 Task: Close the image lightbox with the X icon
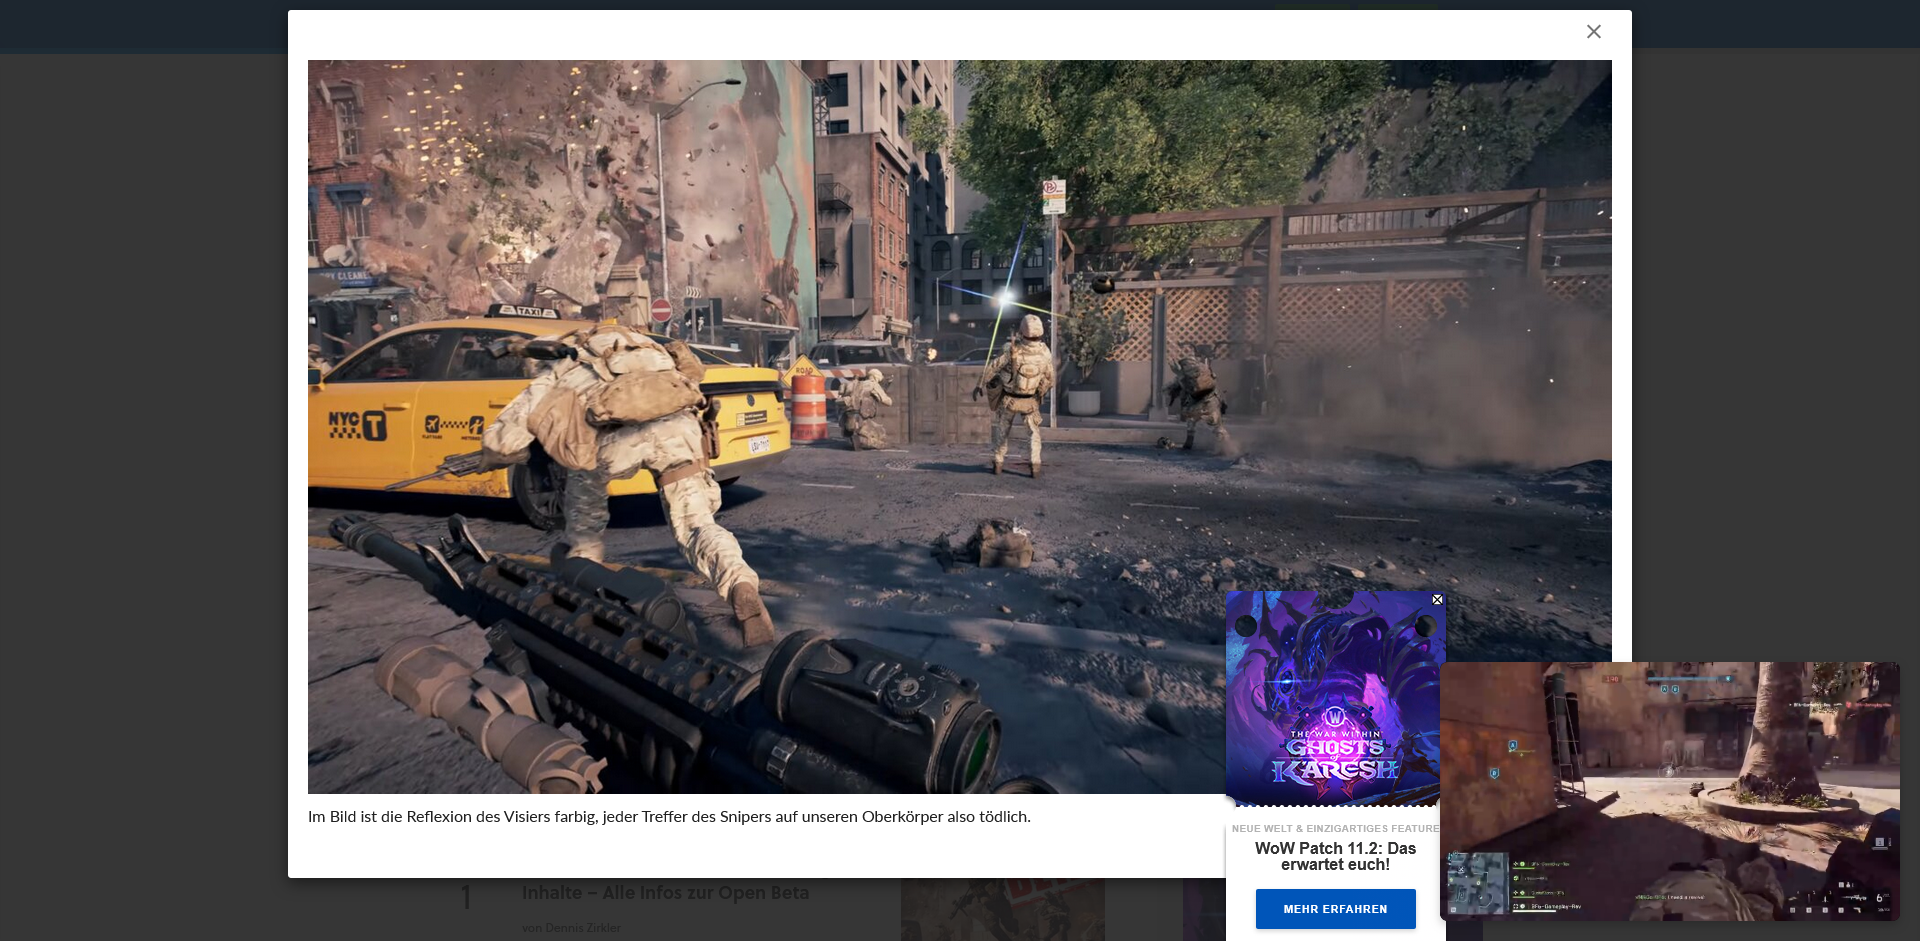1594,32
